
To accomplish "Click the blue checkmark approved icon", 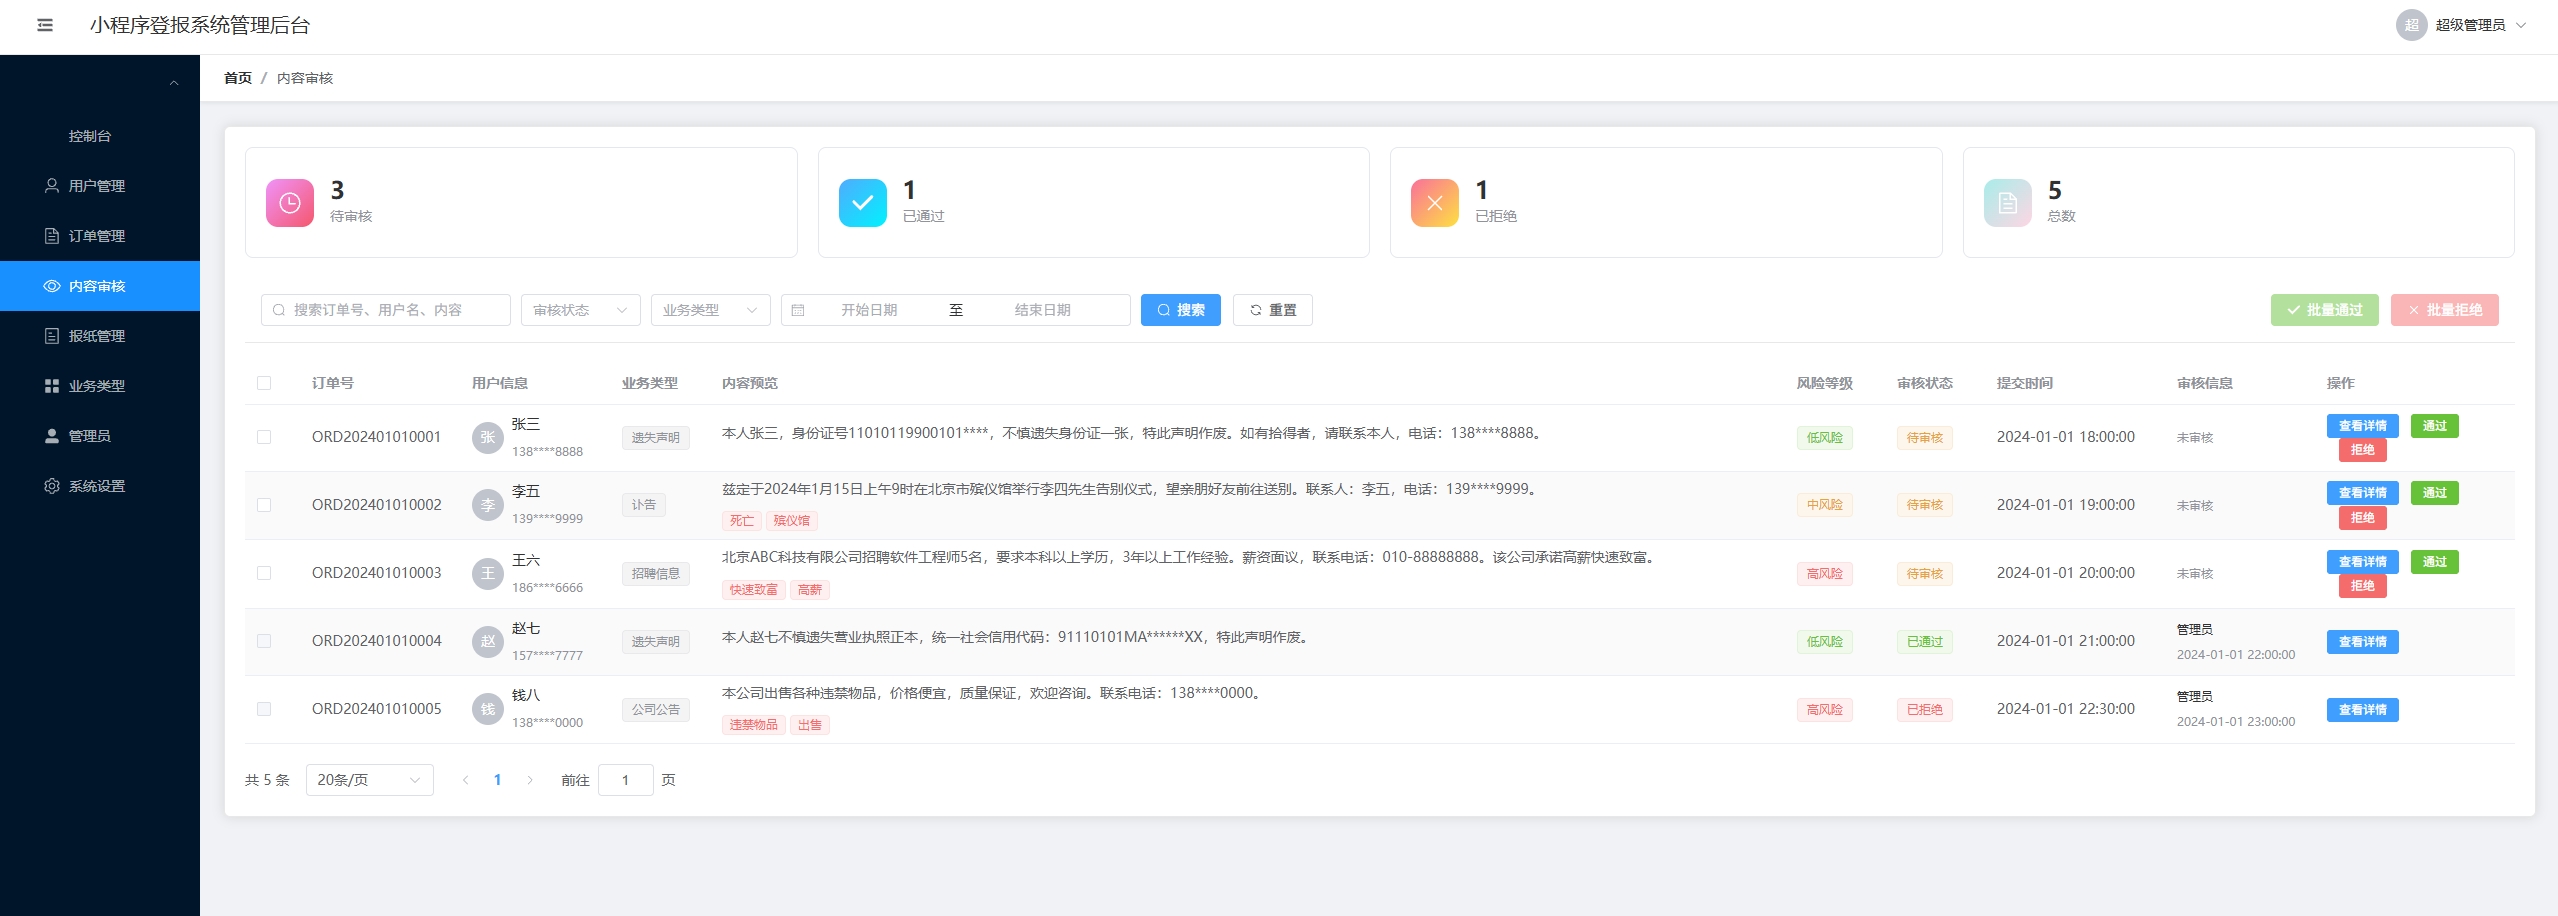I will point(862,203).
